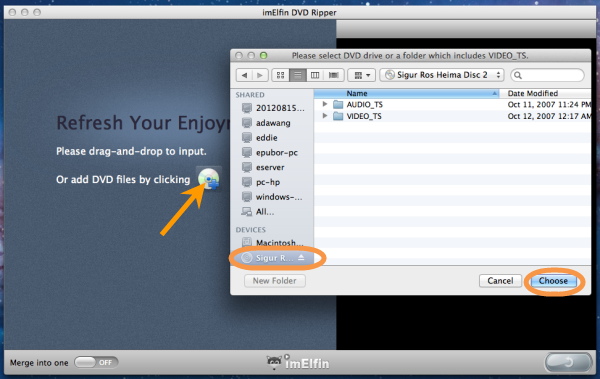Click the imElfin logo at bottom

(298, 362)
